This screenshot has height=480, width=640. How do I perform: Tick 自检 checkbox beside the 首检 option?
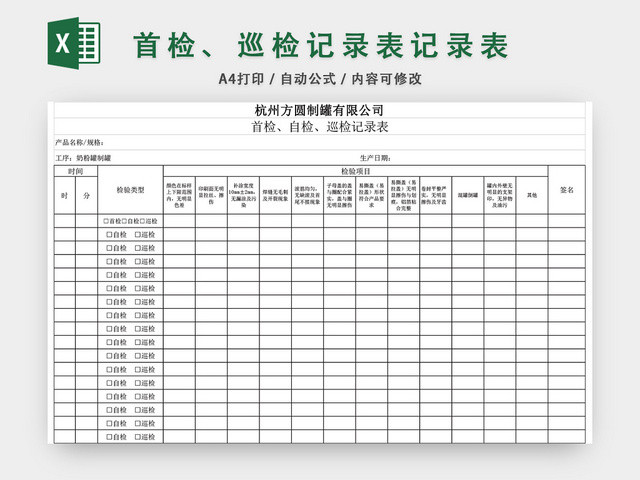point(124,221)
